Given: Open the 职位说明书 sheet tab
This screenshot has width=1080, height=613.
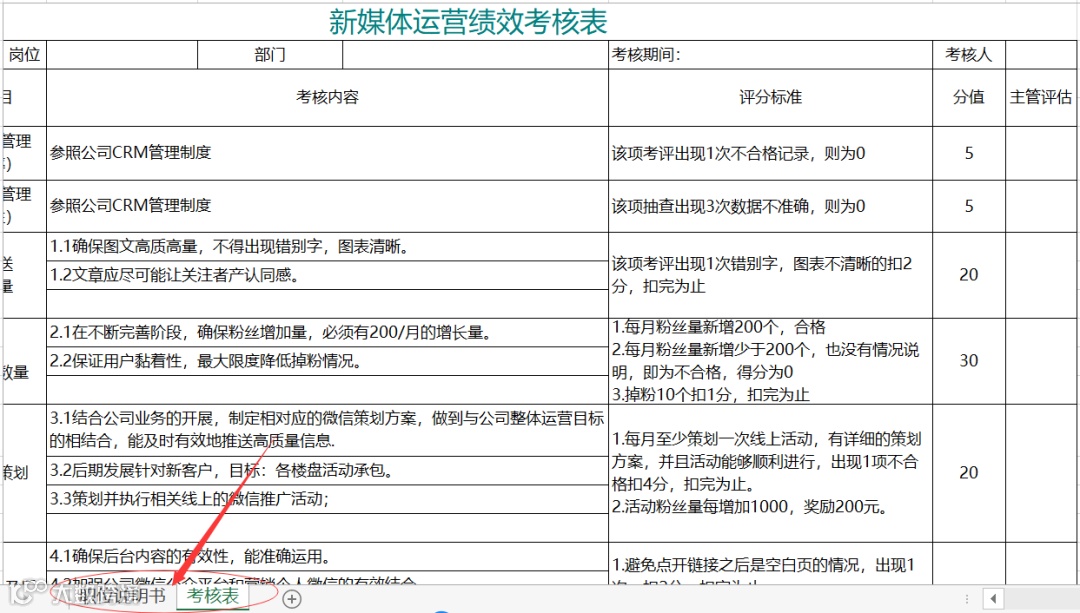Looking at the screenshot, I should (121, 596).
